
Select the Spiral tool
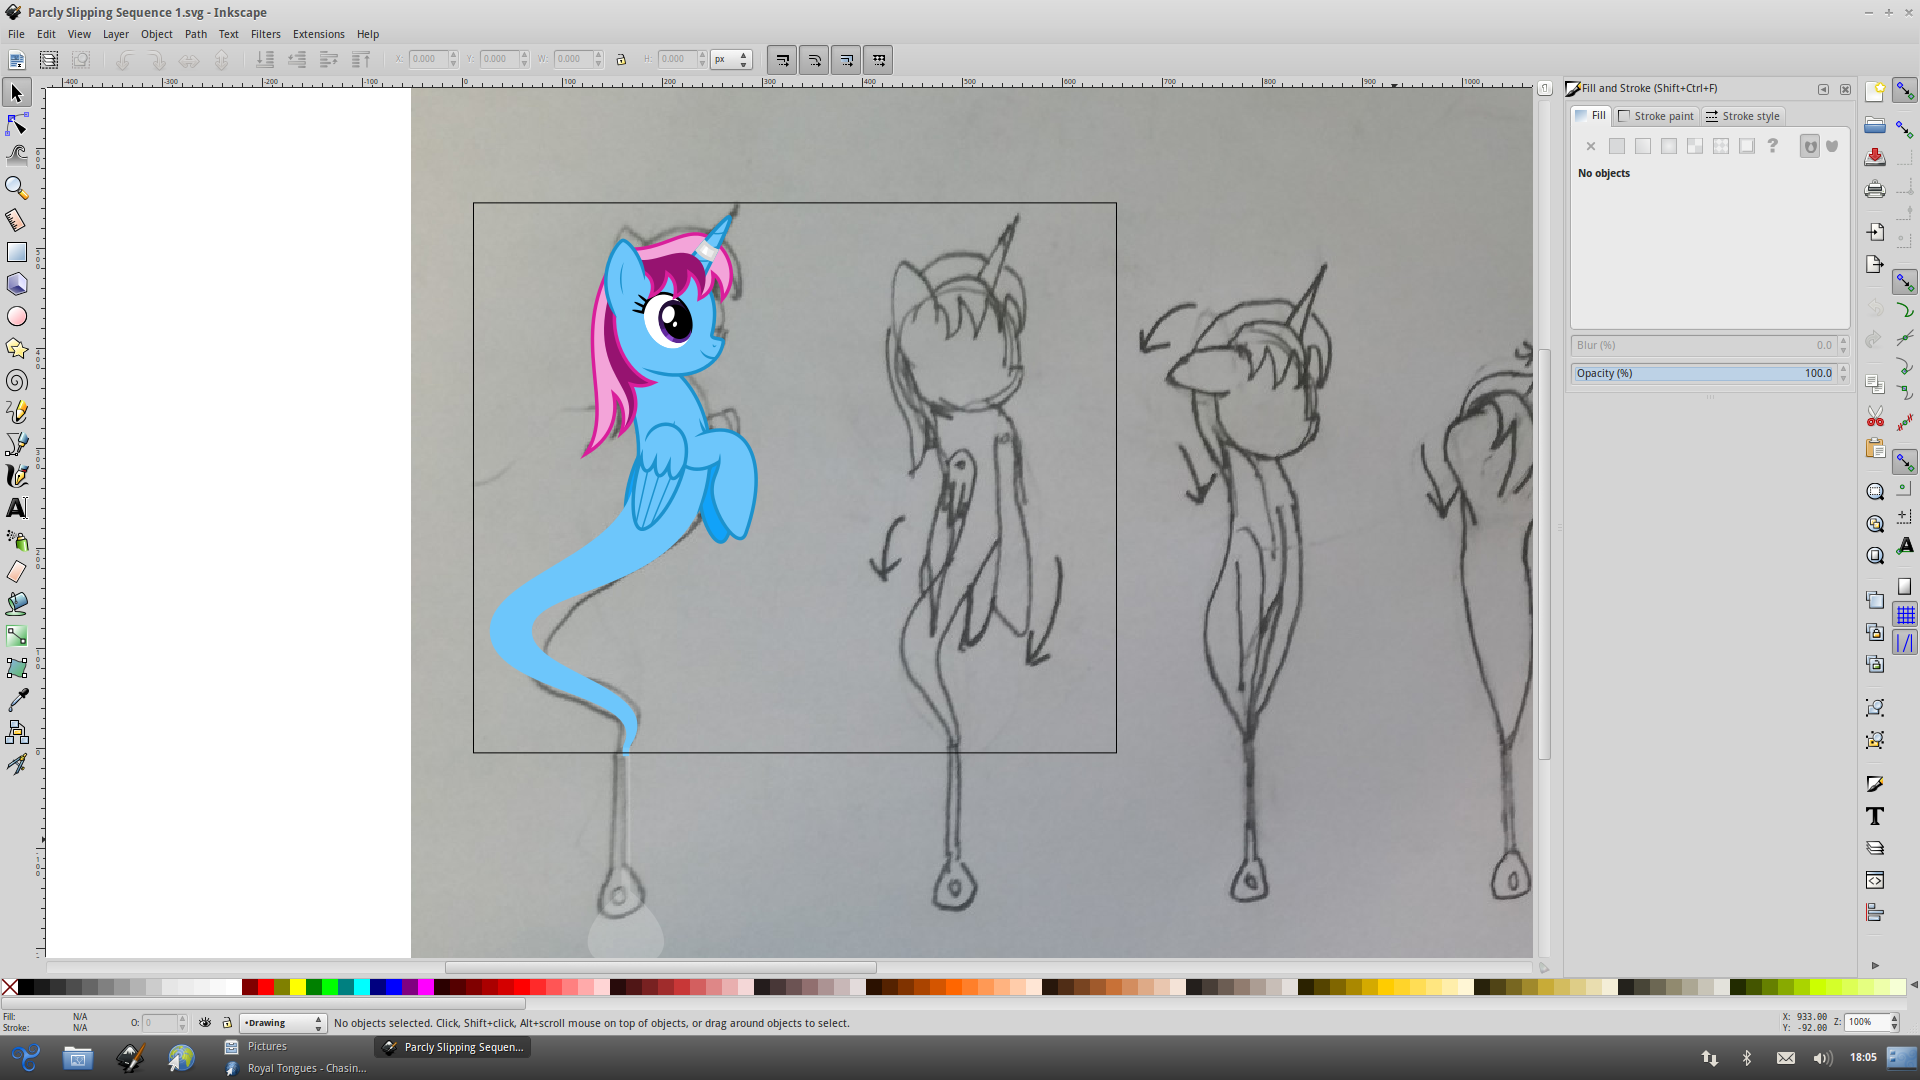(x=17, y=380)
